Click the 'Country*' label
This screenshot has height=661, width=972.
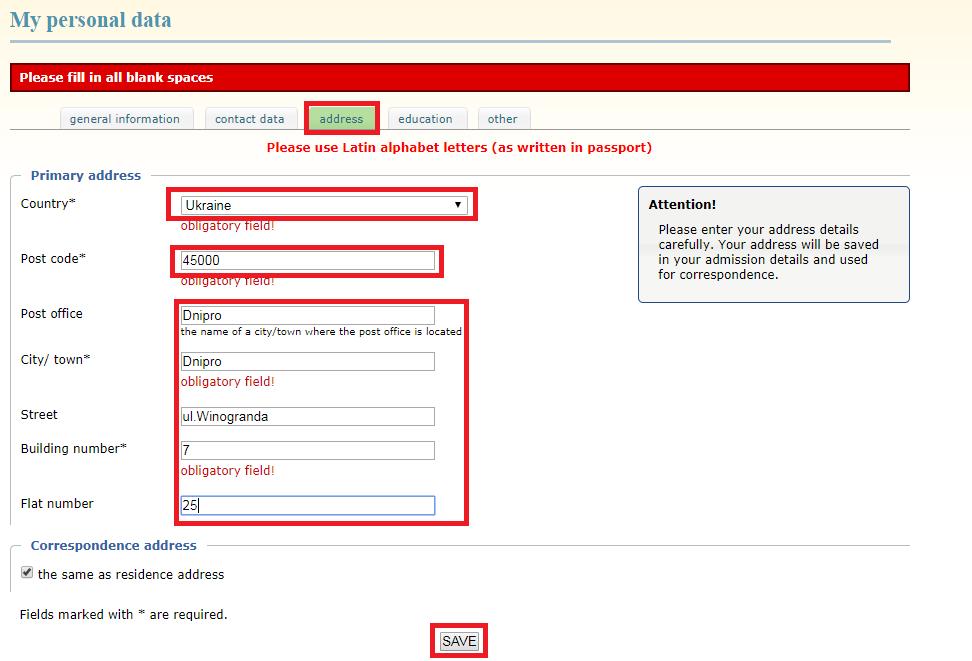[x=48, y=203]
